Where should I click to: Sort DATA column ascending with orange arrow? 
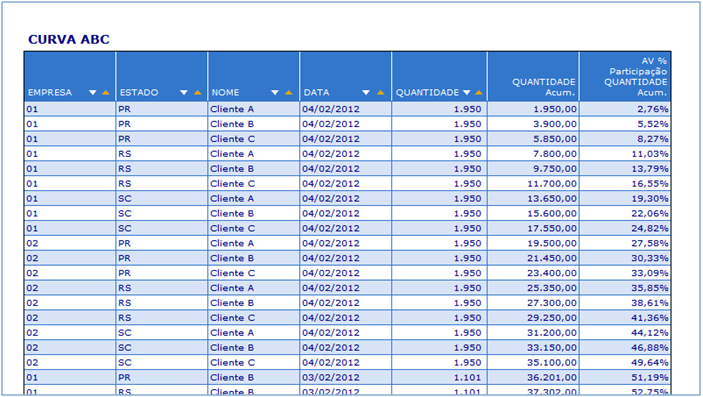[x=381, y=93]
